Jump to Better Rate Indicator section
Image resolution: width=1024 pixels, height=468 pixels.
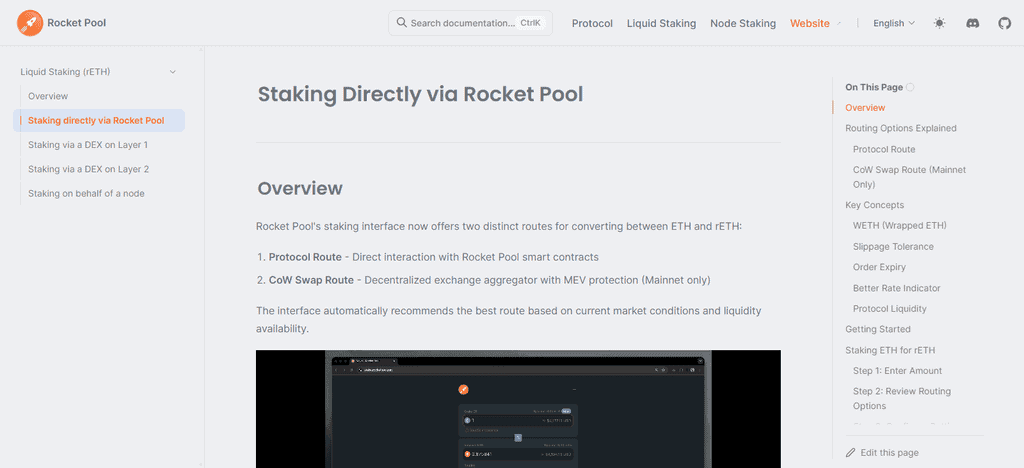point(896,288)
